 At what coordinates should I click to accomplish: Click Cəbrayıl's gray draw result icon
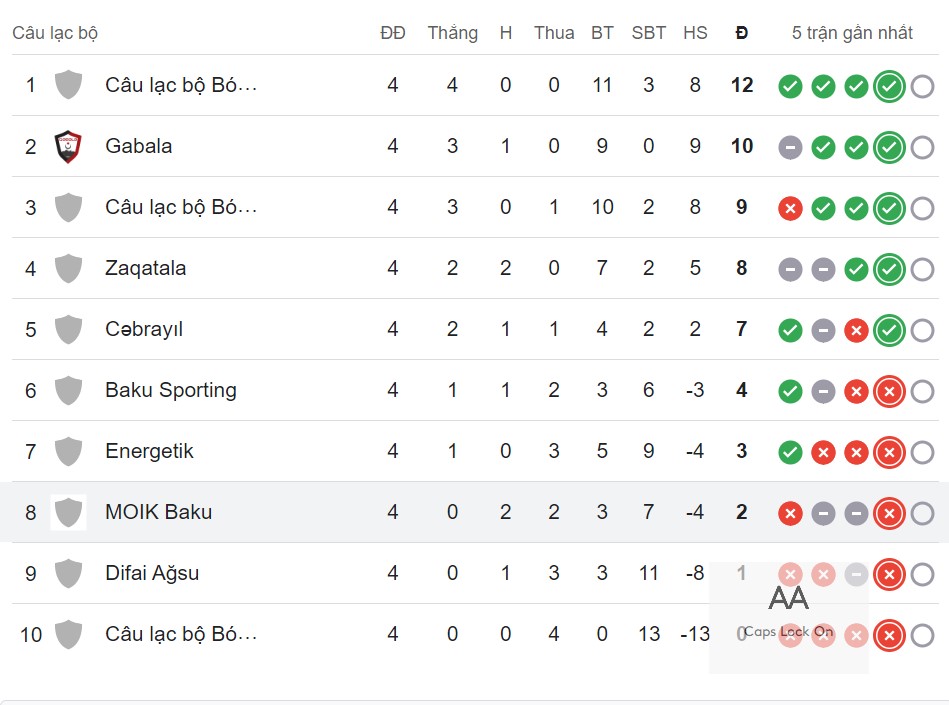point(823,330)
